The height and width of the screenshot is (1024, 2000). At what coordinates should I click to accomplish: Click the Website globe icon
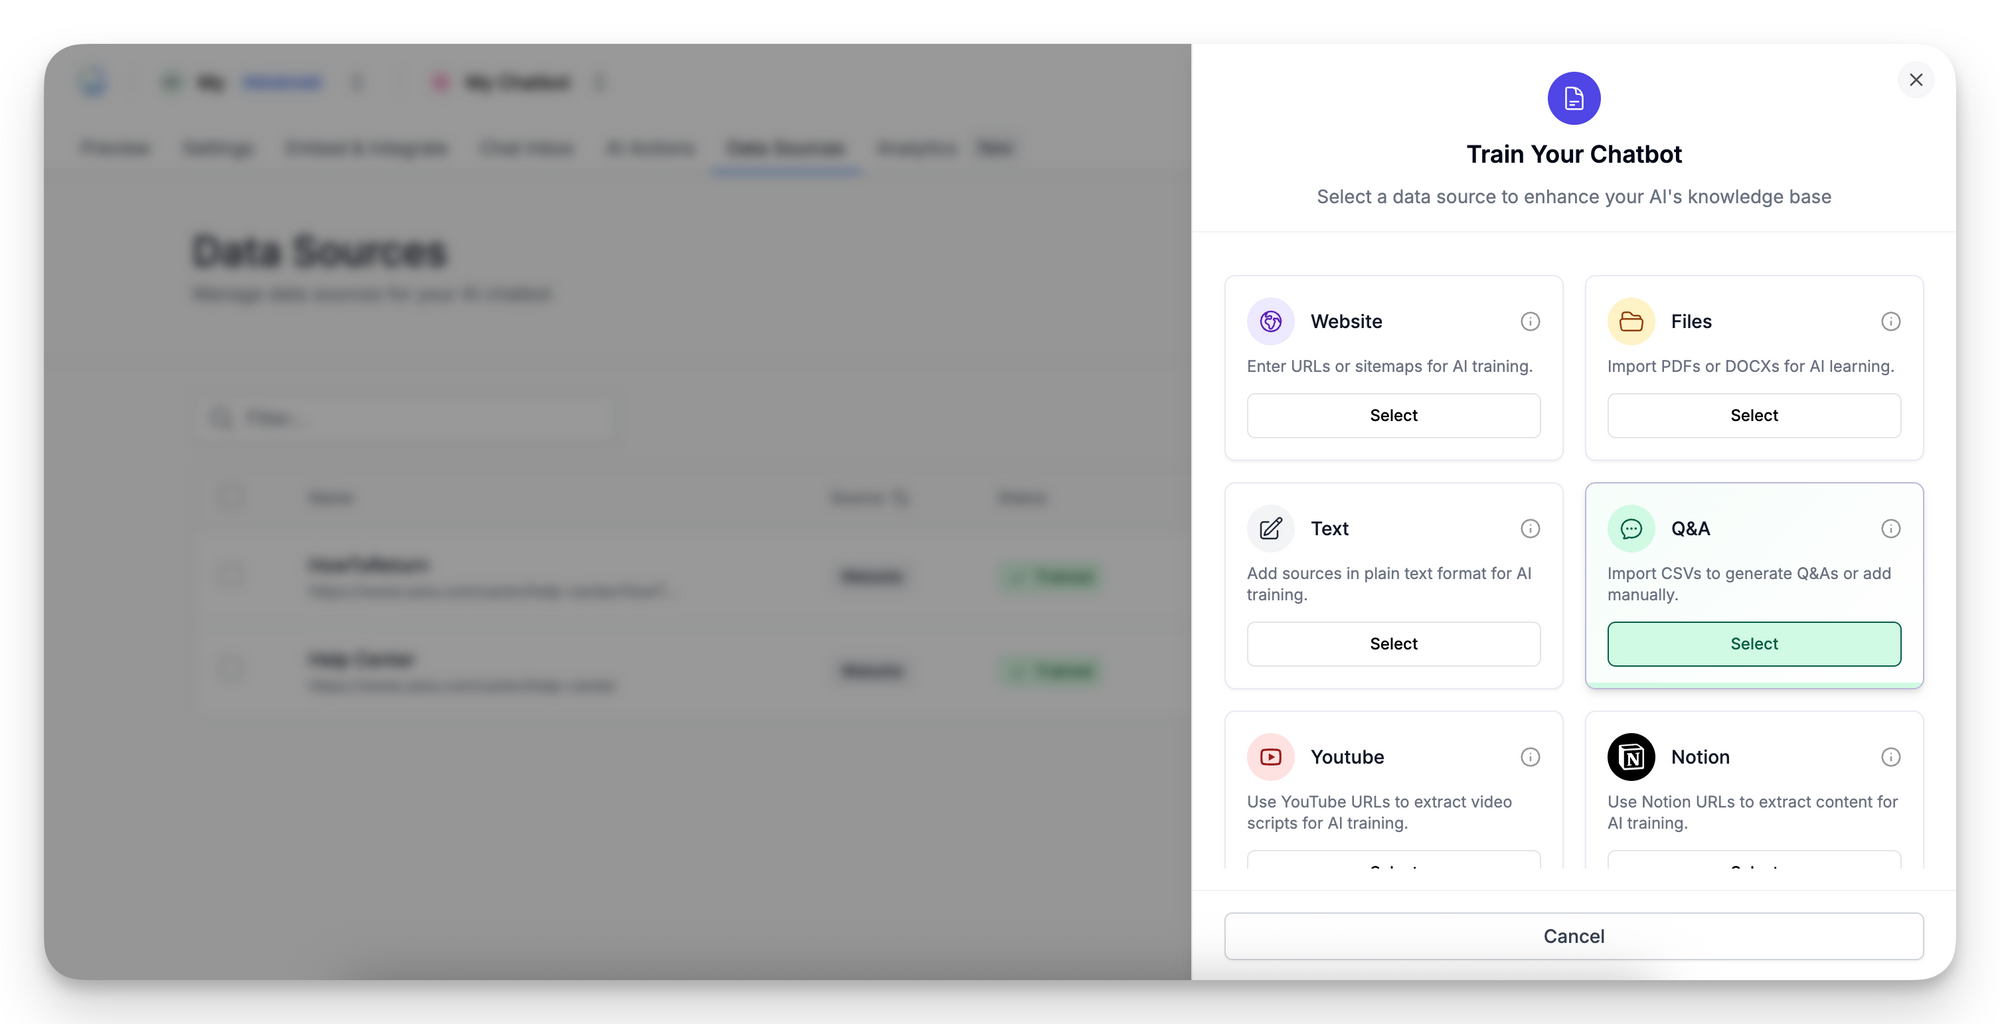click(x=1271, y=321)
